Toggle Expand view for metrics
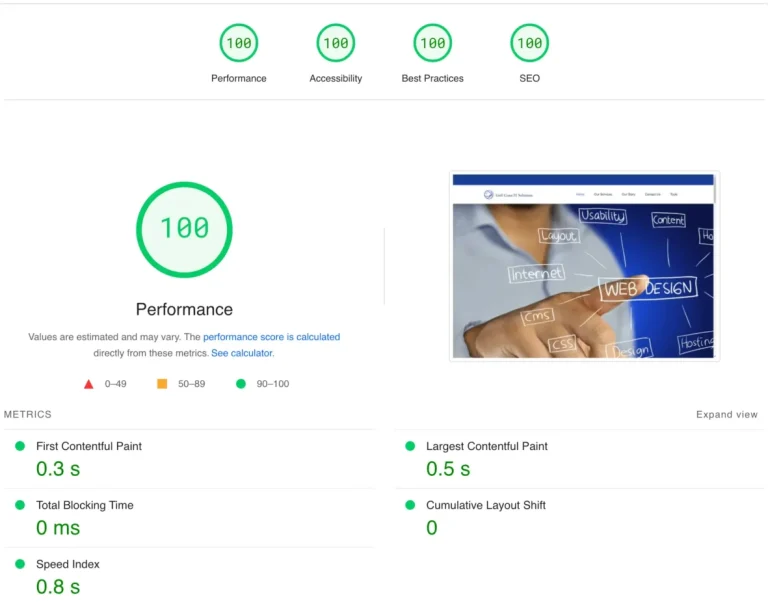 727,415
